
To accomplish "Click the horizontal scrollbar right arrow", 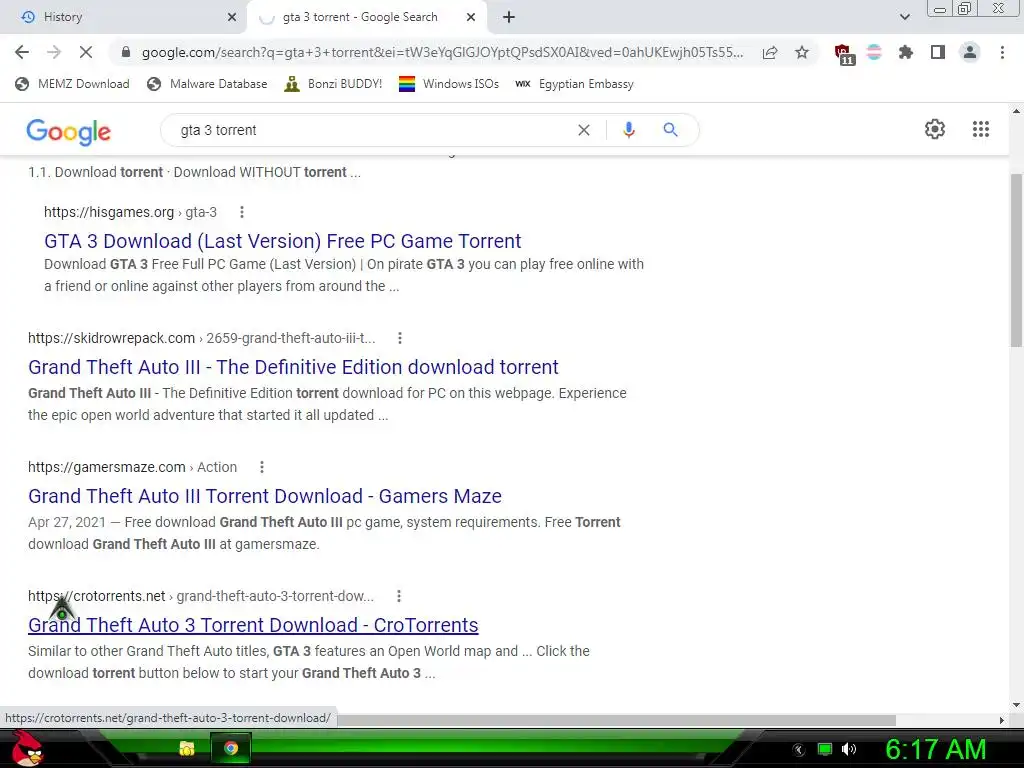I will point(1002,720).
